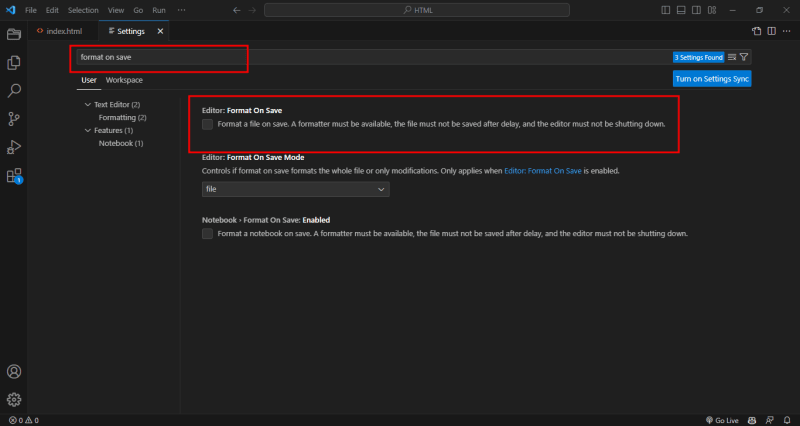The width and height of the screenshot is (800, 426).
Task: Click the Copilot status bar icon
Action: click(x=752, y=420)
